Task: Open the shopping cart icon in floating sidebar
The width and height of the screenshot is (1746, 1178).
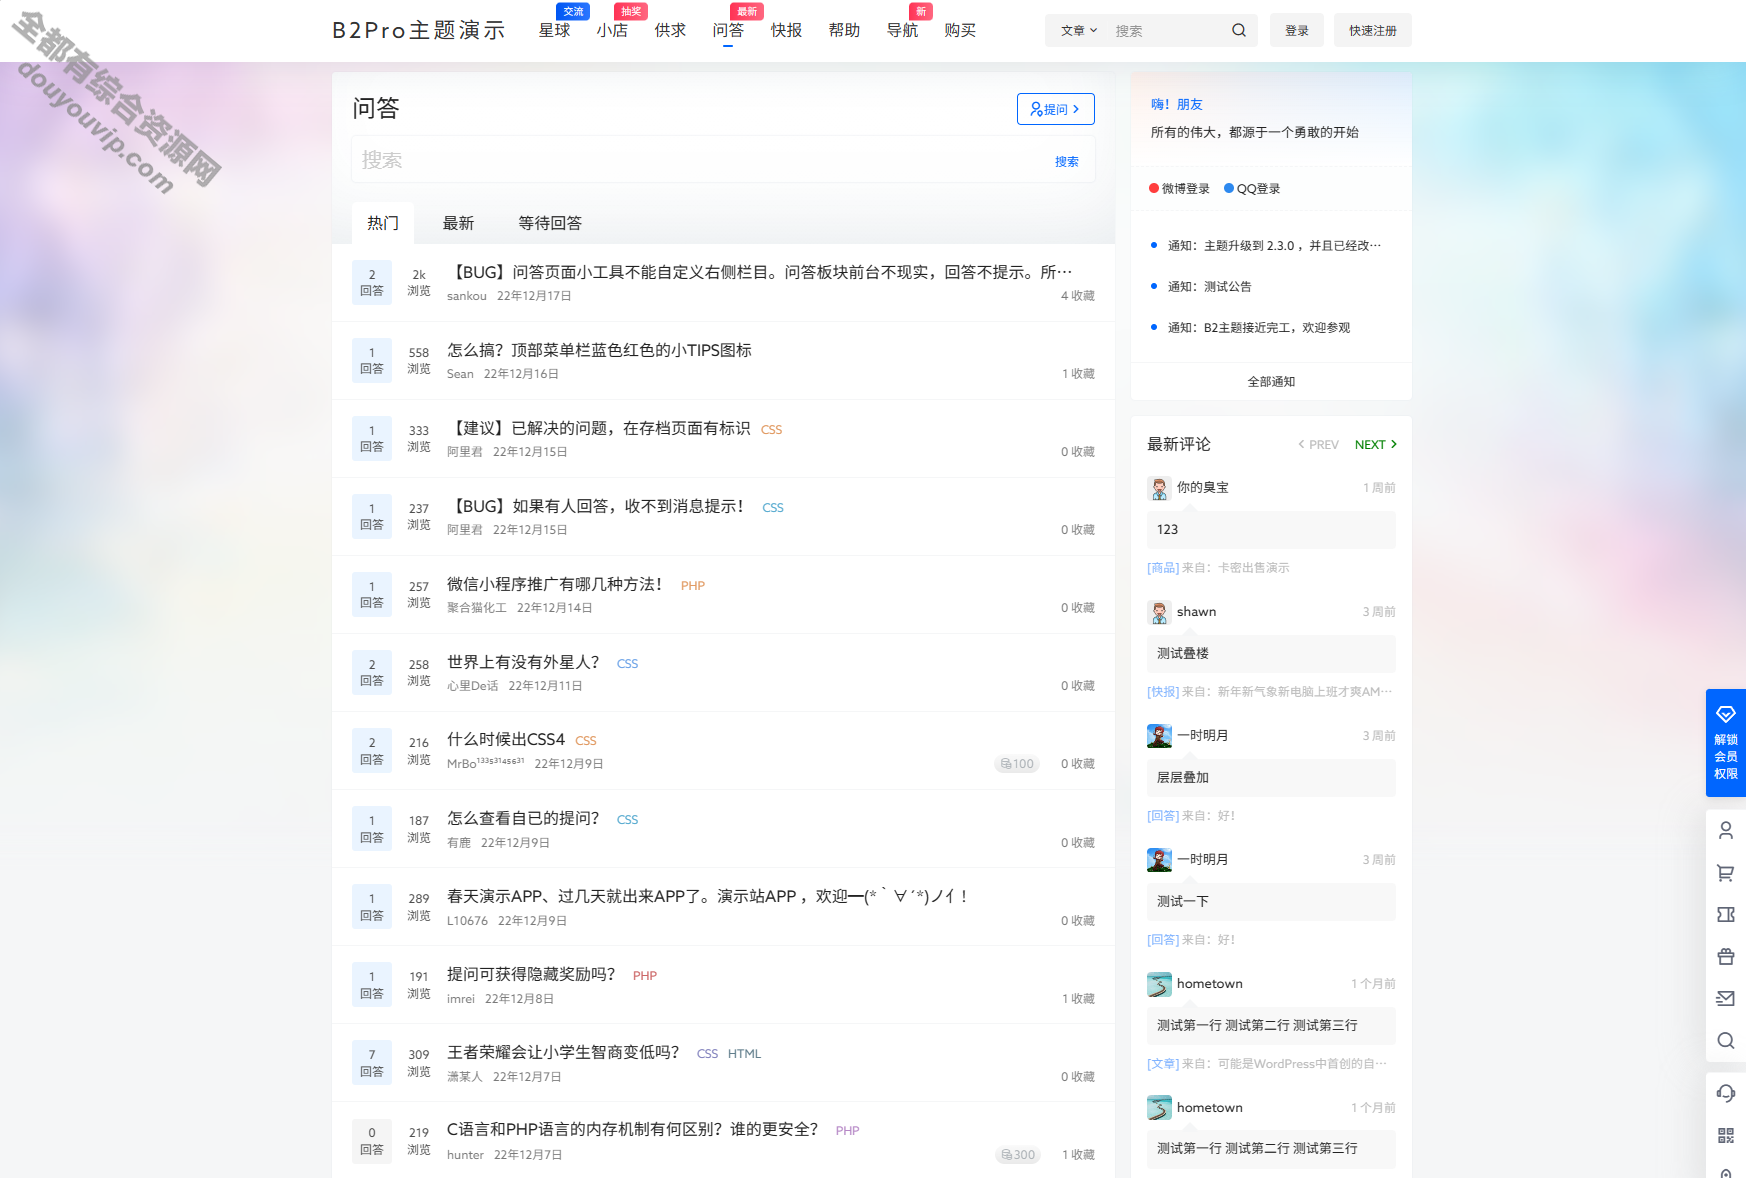Action: (x=1725, y=873)
